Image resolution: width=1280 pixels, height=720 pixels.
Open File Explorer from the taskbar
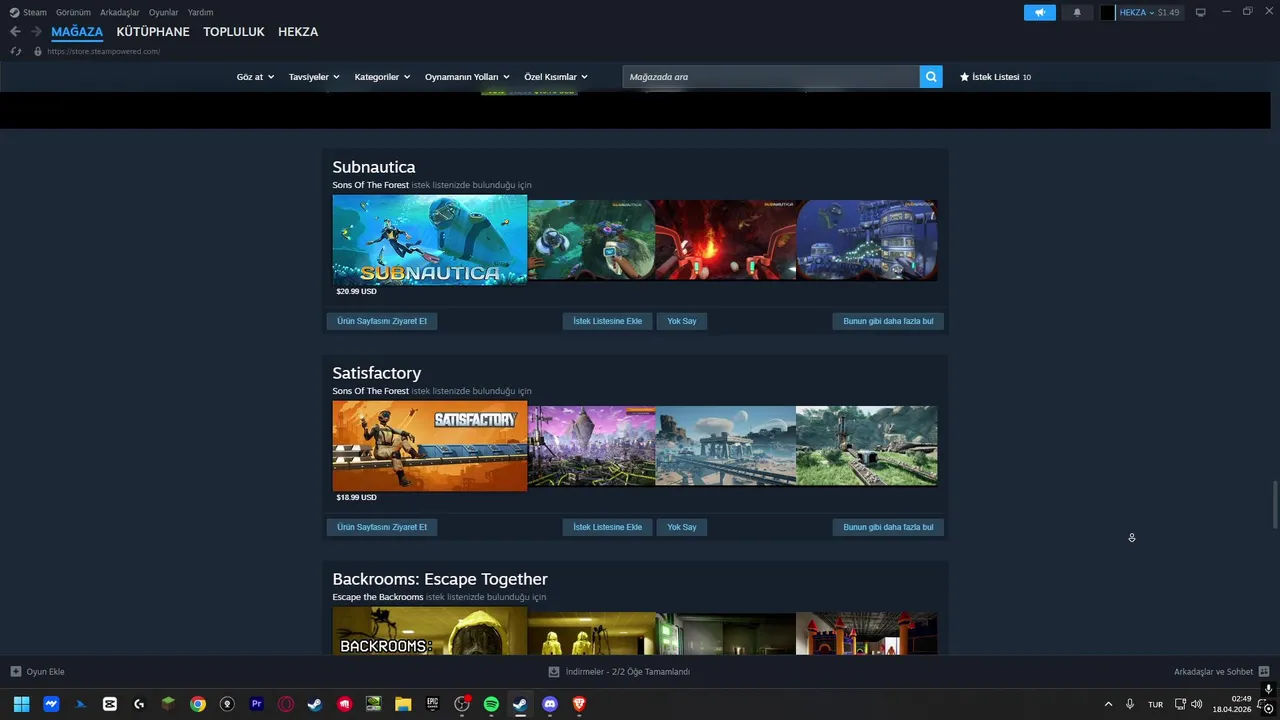(403, 704)
